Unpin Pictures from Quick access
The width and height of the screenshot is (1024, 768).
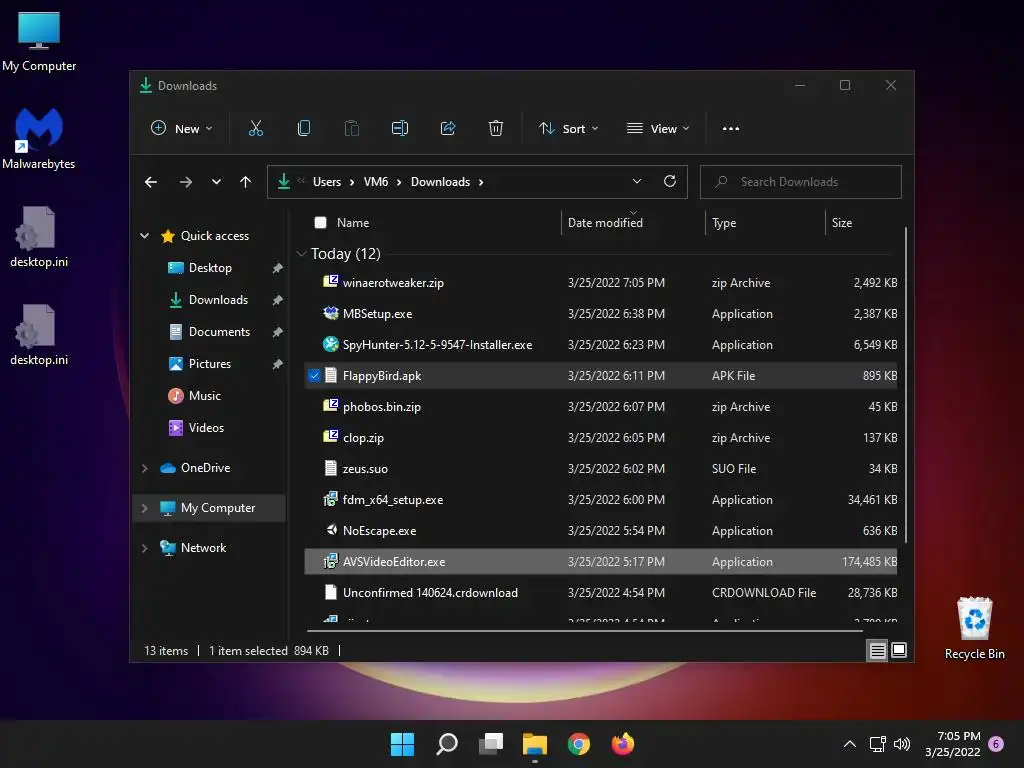[278, 364]
